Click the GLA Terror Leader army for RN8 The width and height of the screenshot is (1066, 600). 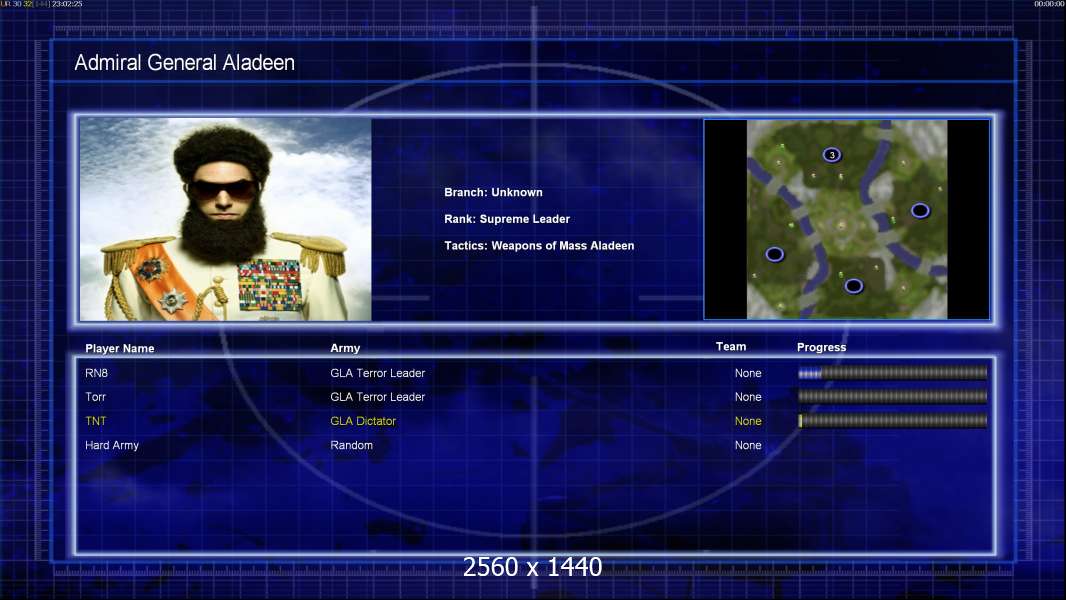[x=377, y=373]
